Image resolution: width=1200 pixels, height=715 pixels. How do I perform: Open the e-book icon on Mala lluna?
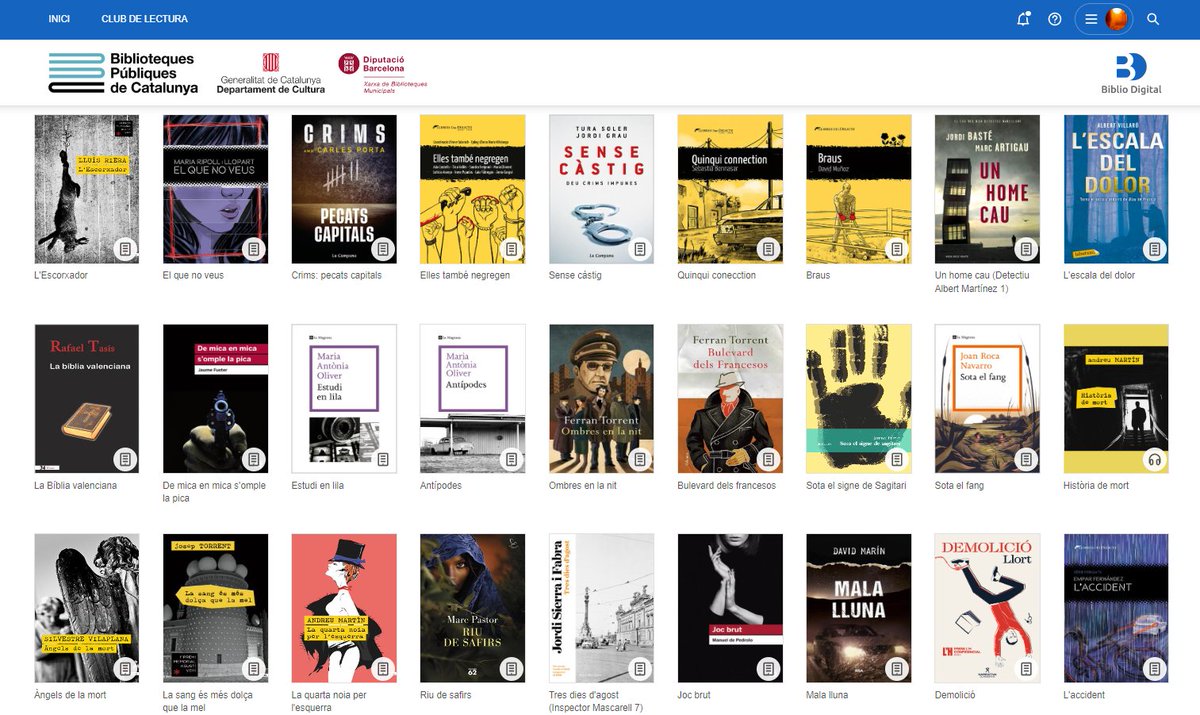(896, 669)
